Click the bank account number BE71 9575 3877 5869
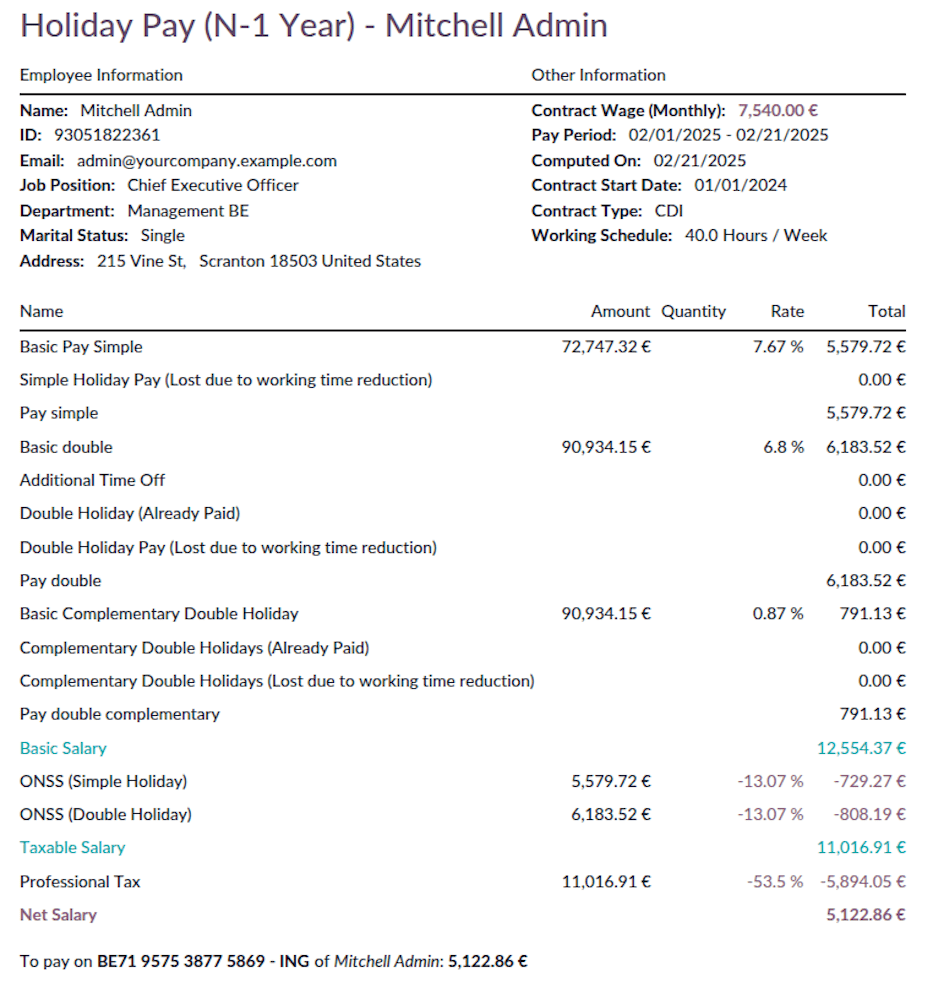The width and height of the screenshot is (933, 983). (x=180, y=961)
